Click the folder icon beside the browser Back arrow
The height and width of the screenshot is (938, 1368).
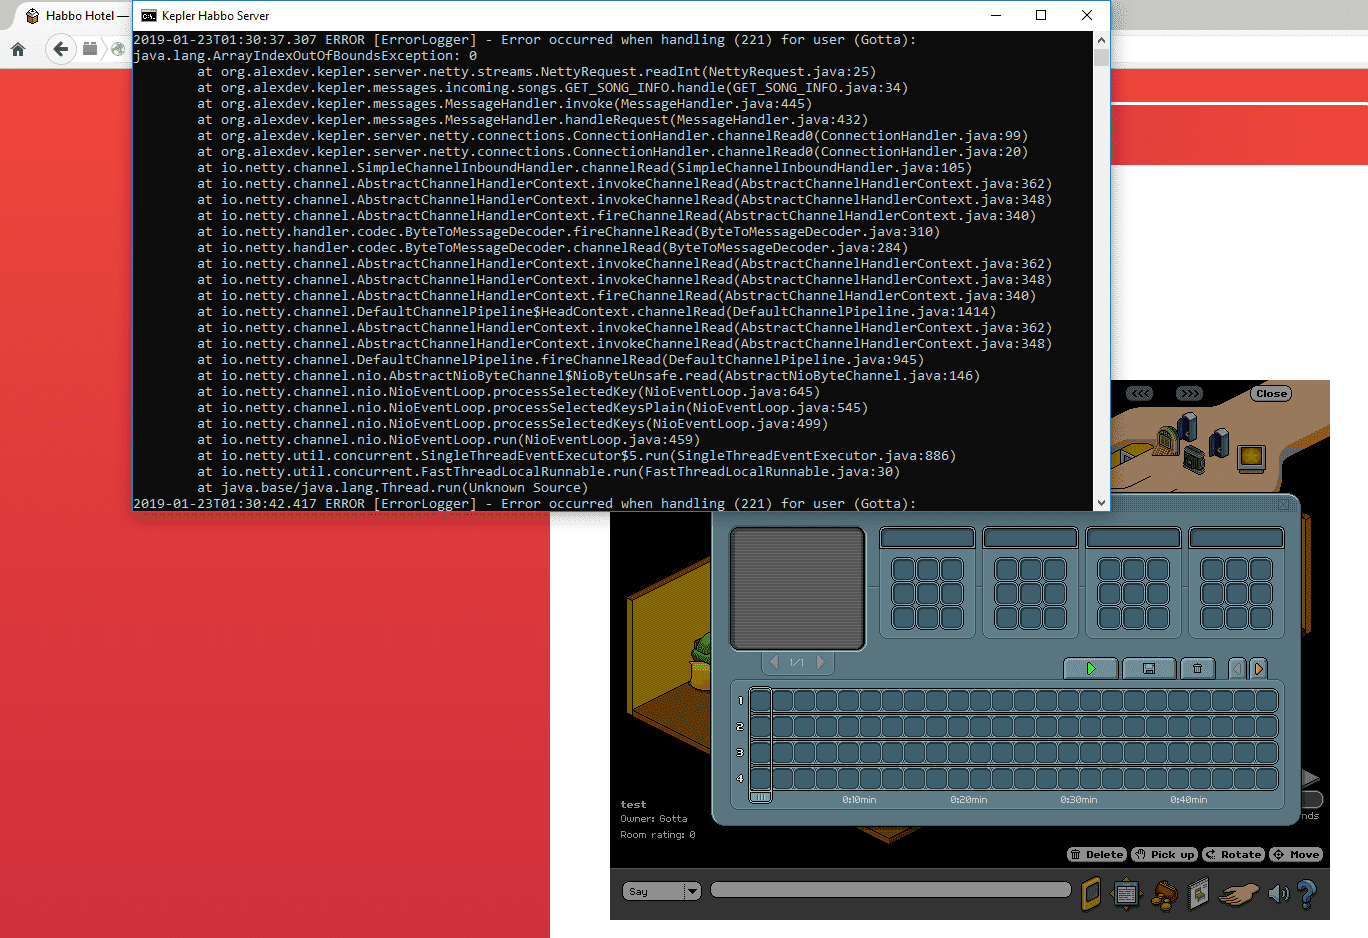pos(90,49)
